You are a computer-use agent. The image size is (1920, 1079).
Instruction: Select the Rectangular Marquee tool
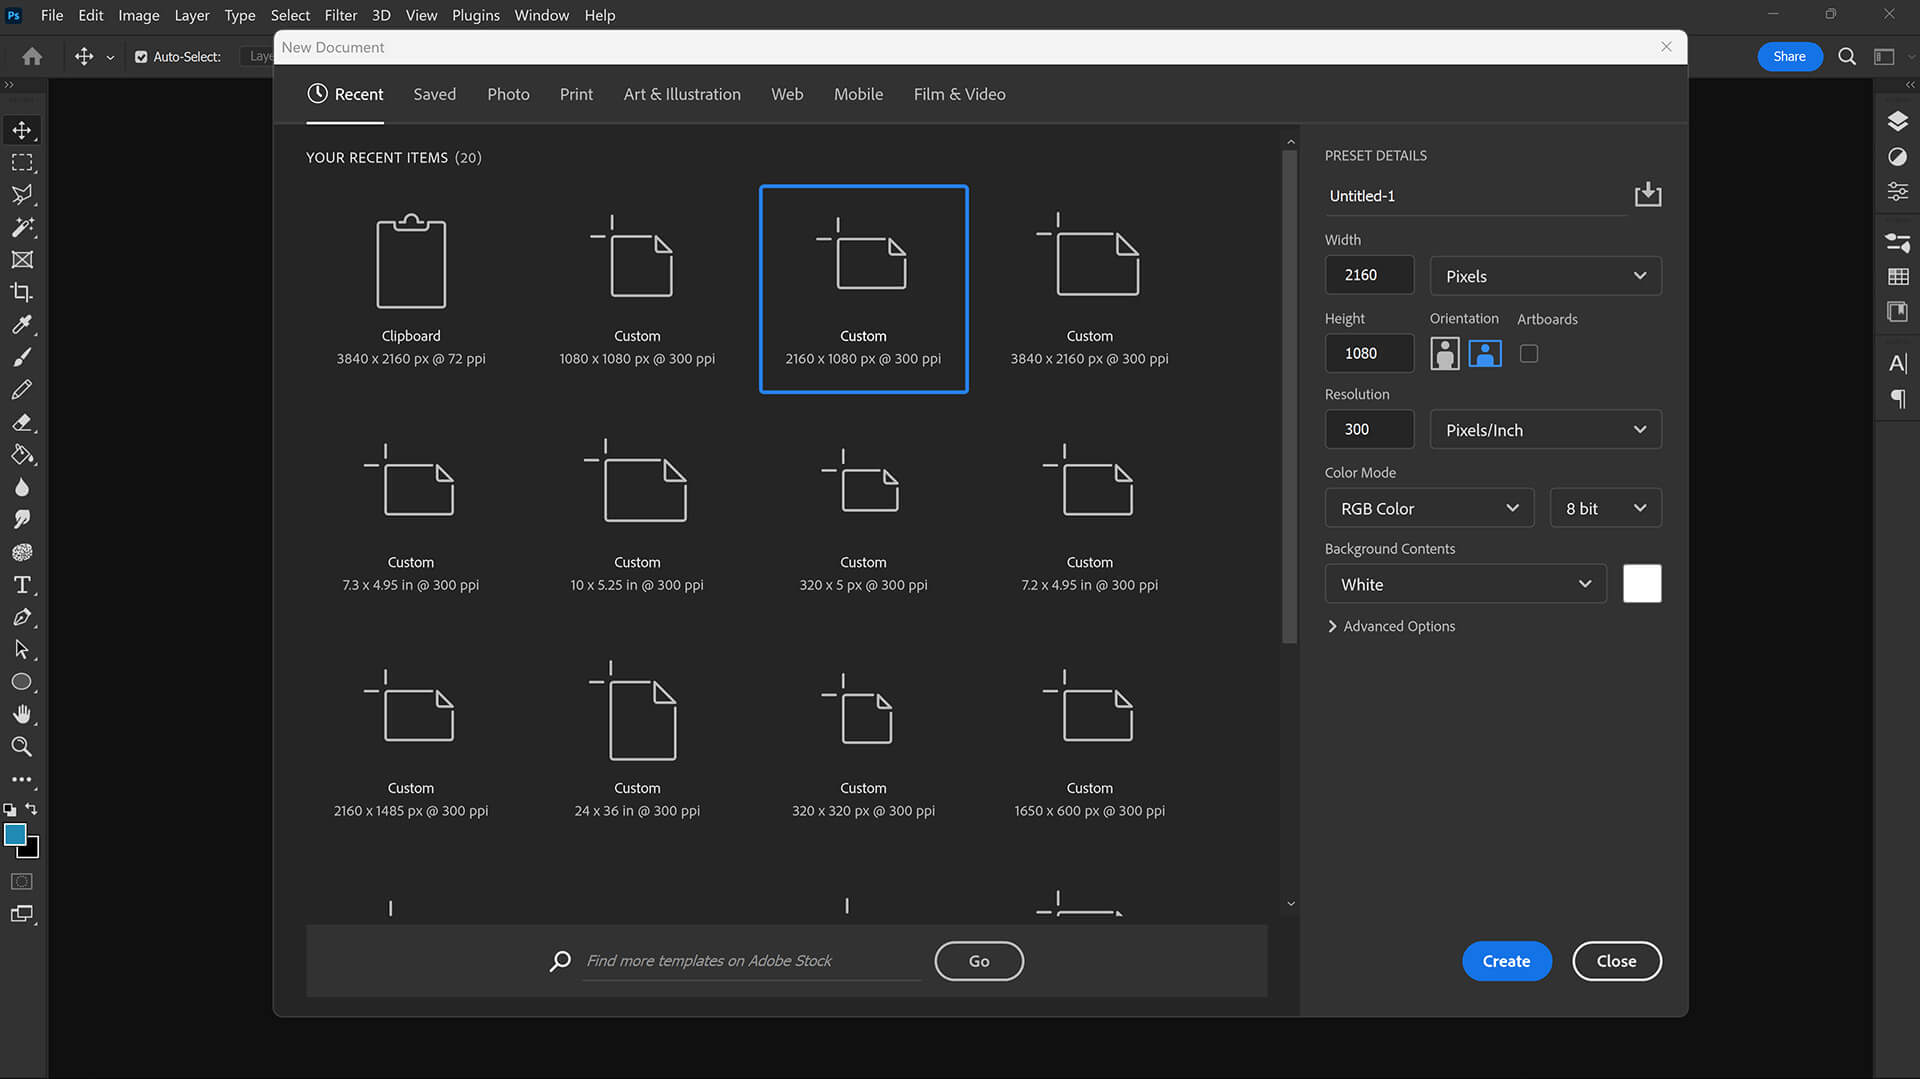click(x=22, y=162)
